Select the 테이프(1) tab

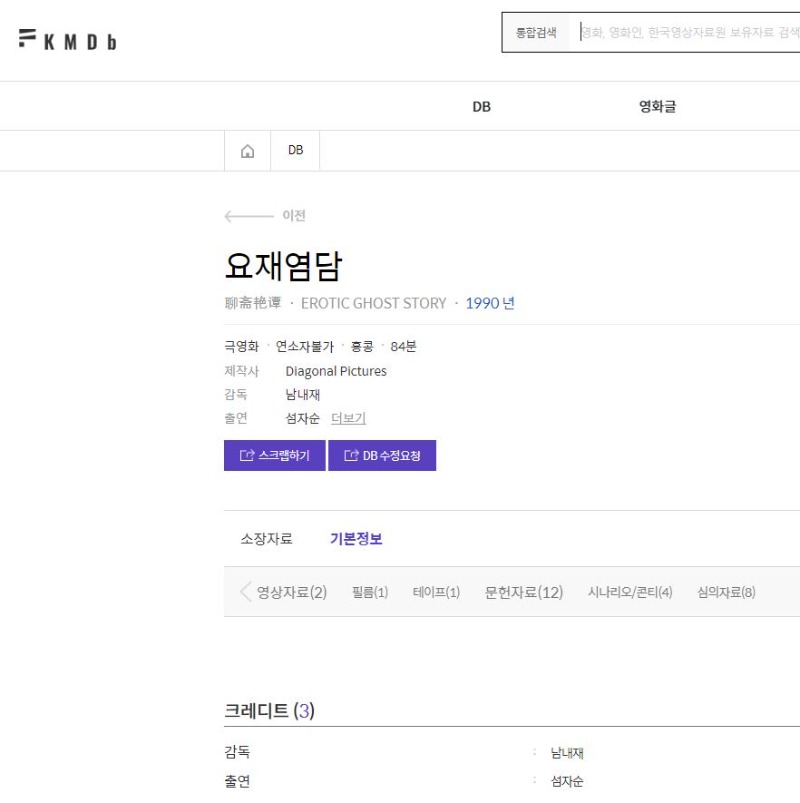(436, 592)
